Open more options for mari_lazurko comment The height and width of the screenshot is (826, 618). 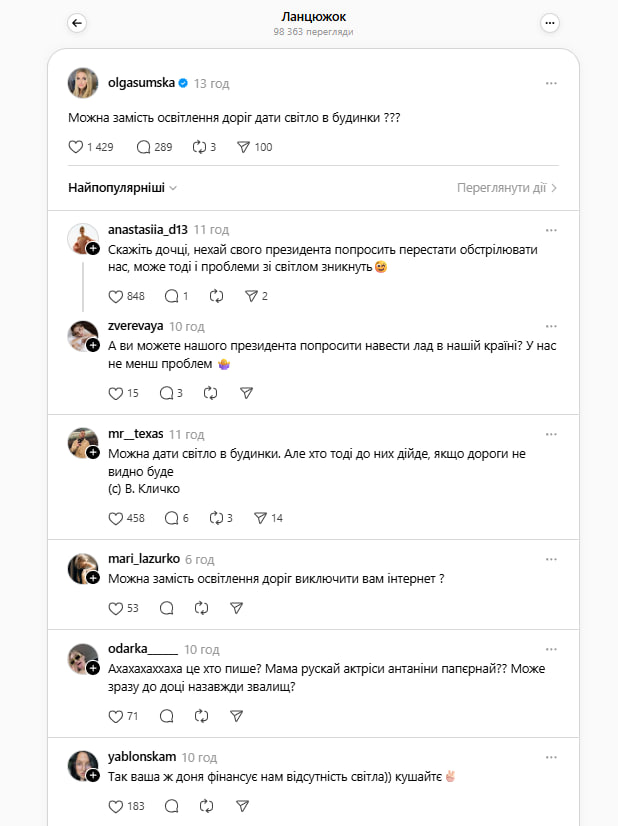pyautogui.click(x=551, y=559)
